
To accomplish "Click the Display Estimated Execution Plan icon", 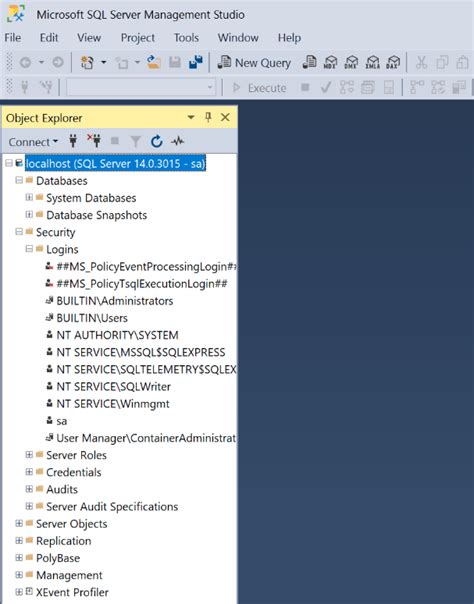I will (347, 87).
